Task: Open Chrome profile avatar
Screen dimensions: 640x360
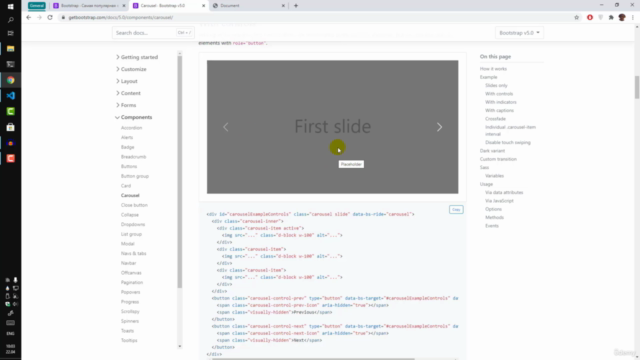Action: click(622, 18)
